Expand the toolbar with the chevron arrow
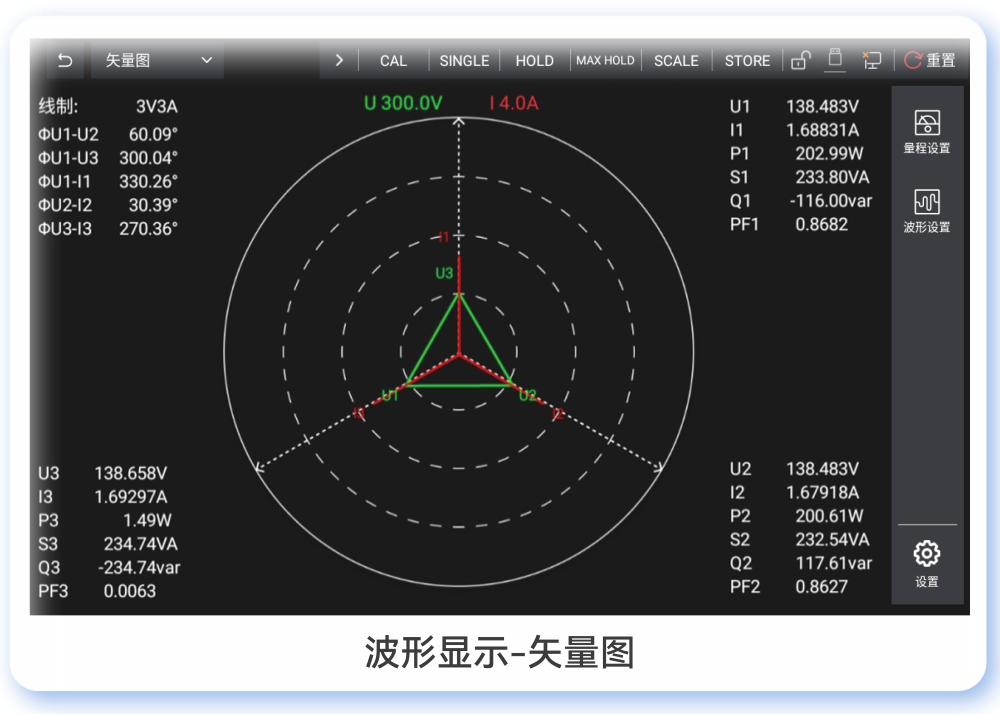Image resolution: width=1000 pixels, height=714 pixels. coord(338,60)
